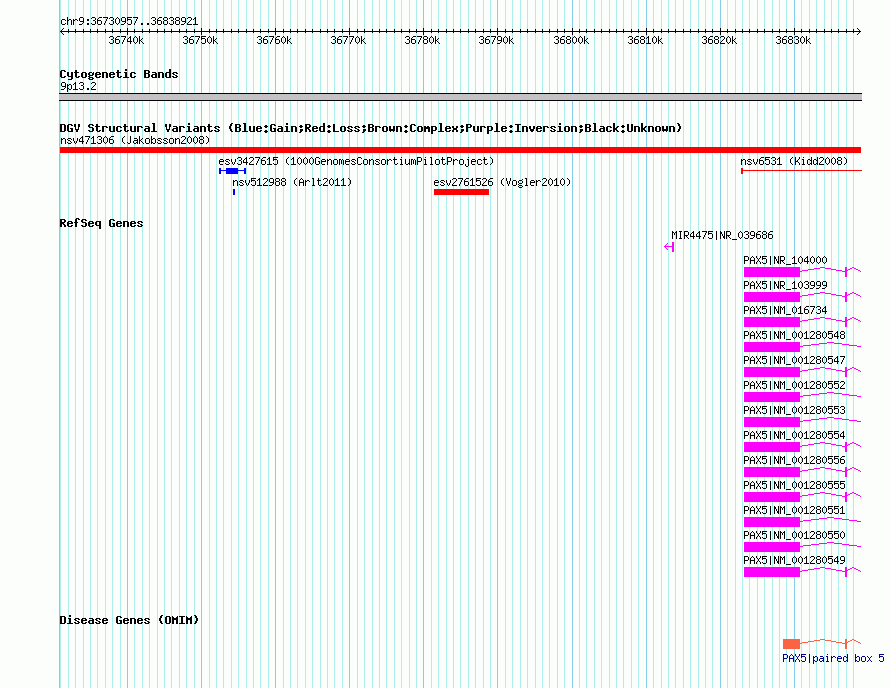Select the PAX5|NR_103999 transcript exon block

tap(771, 297)
